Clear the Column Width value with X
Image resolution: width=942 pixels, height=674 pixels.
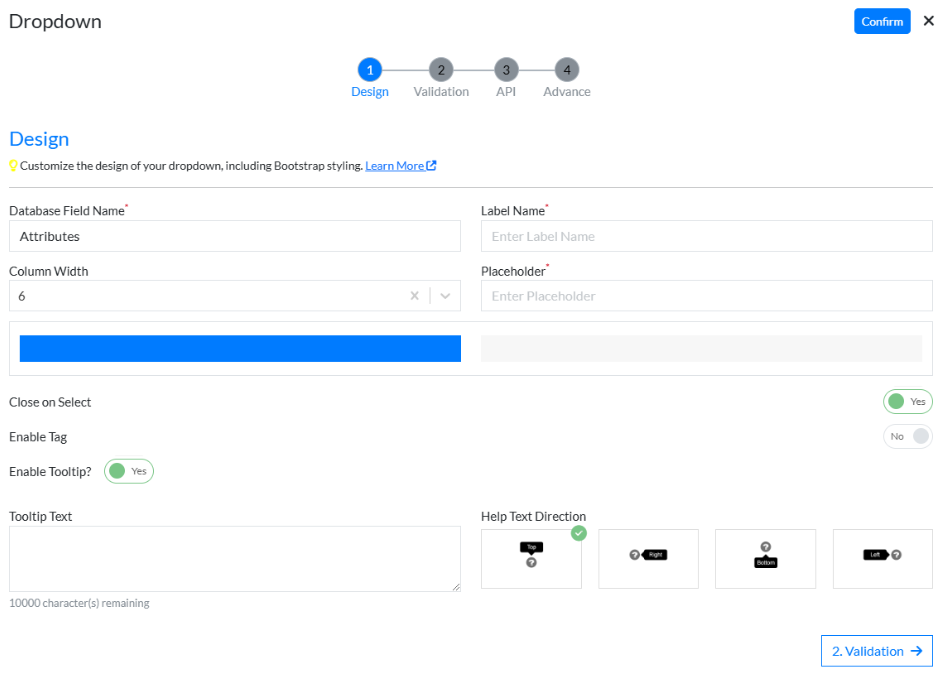414,296
